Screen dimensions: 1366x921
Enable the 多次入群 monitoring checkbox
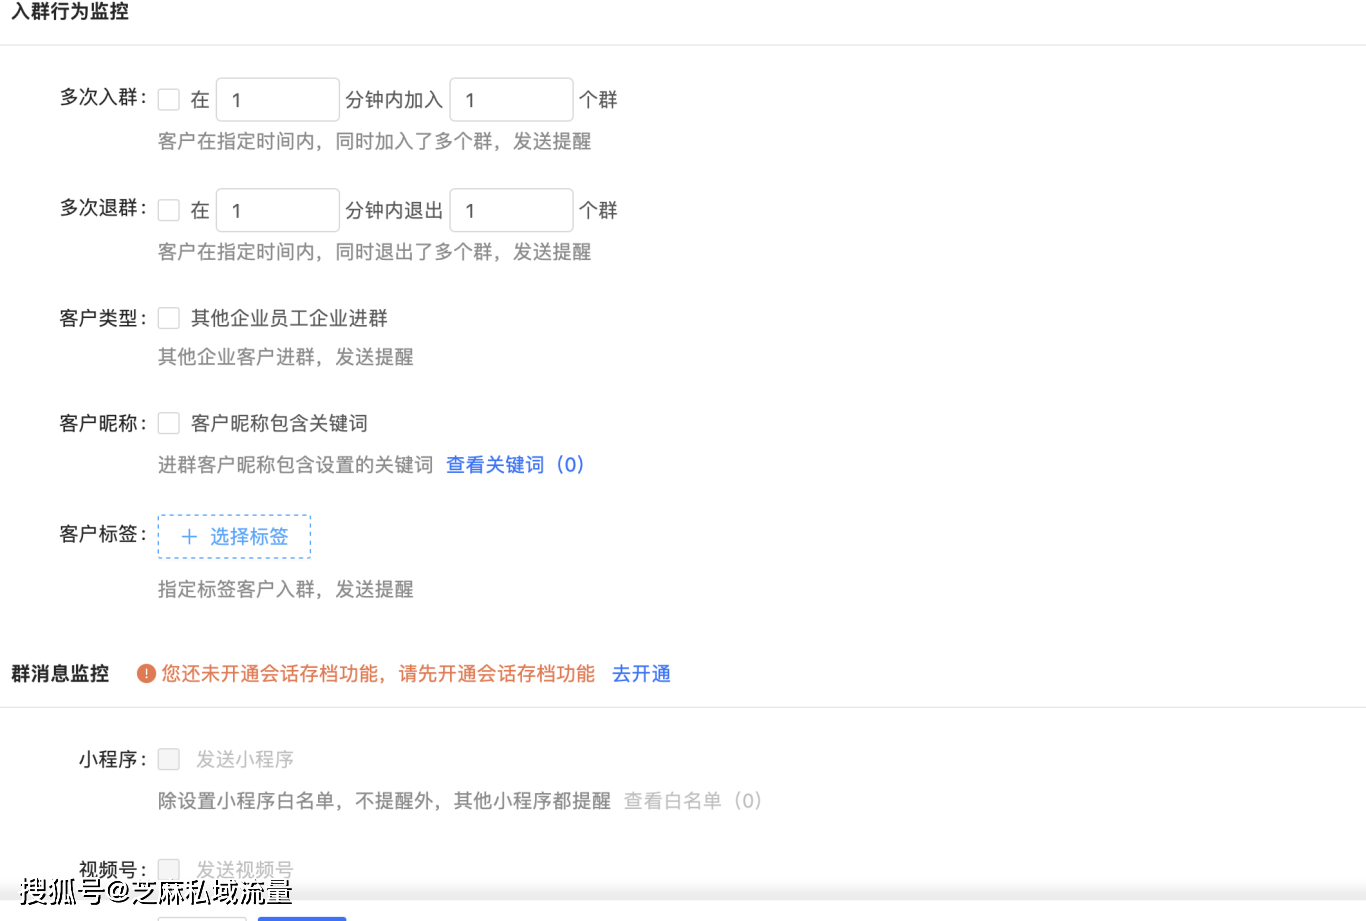coord(168,99)
